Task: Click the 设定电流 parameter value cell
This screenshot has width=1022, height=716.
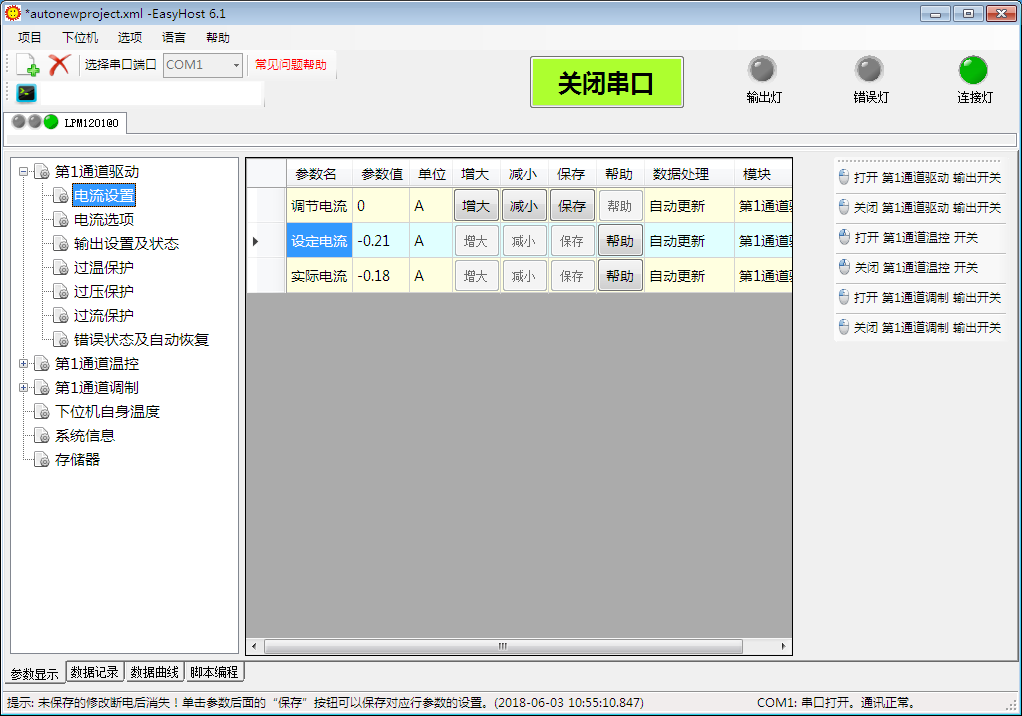Action: tap(380, 241)
